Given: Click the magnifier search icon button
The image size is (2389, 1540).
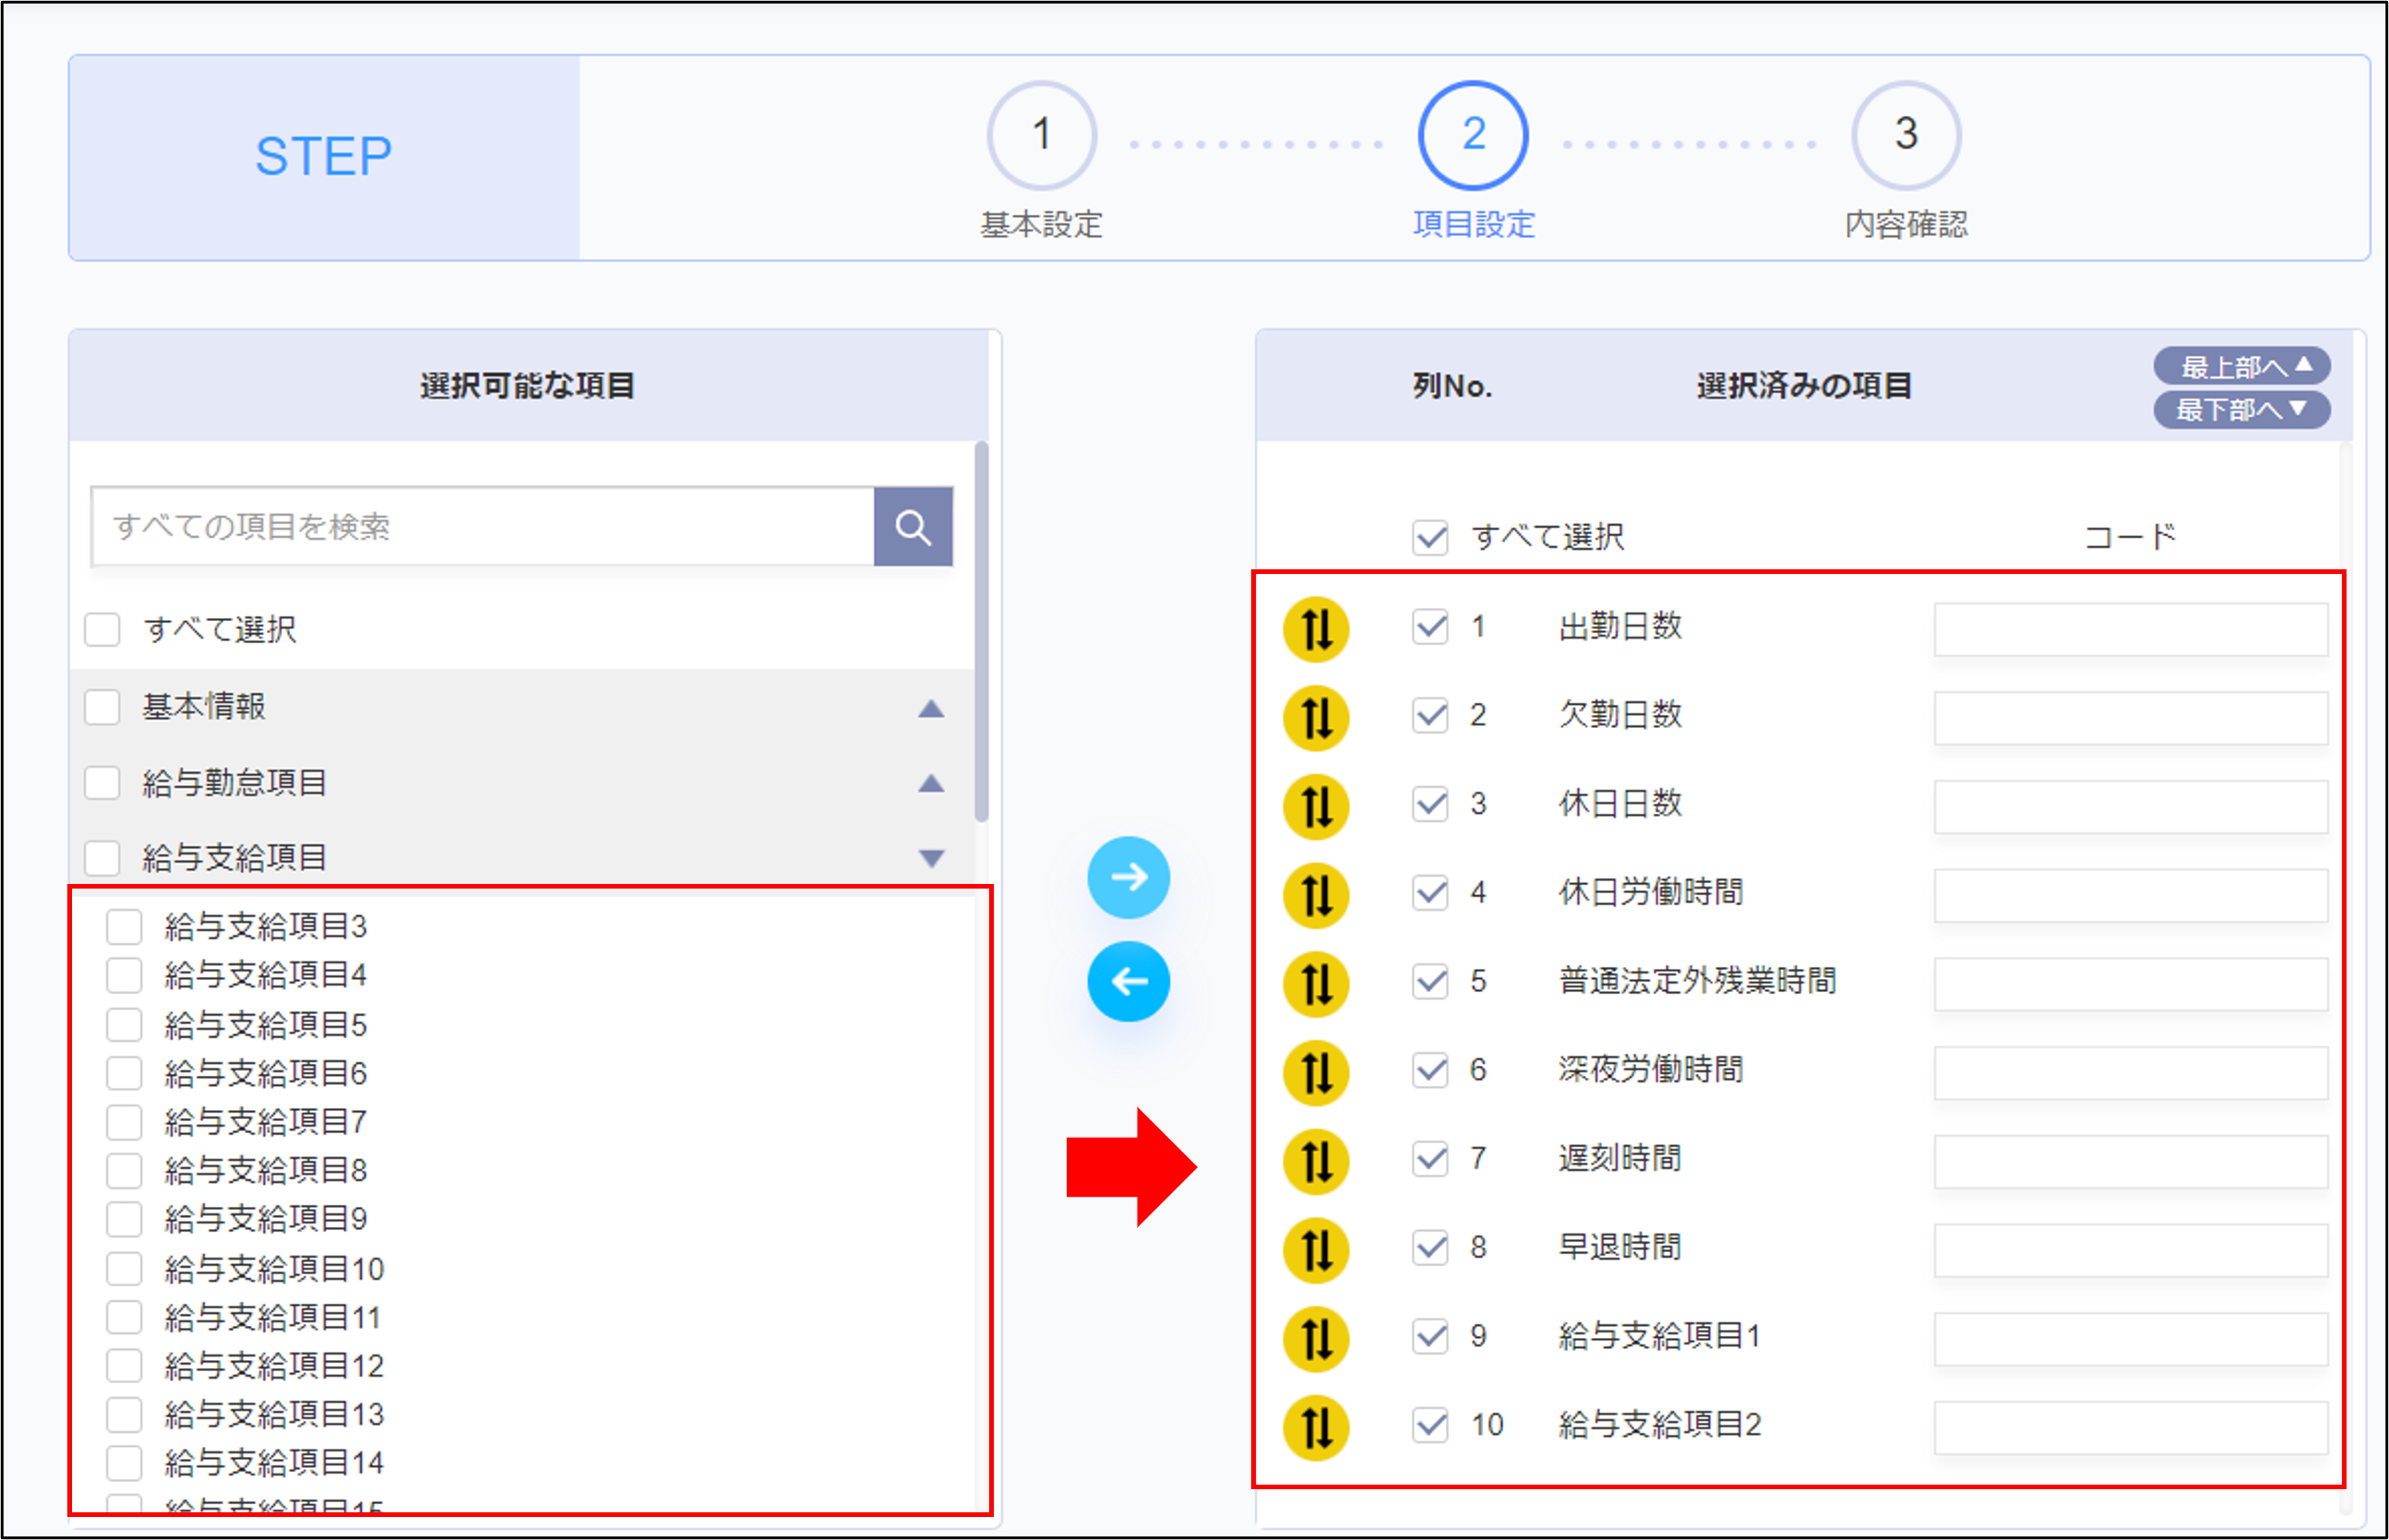Looking at the screenshot, I should 912,526.
